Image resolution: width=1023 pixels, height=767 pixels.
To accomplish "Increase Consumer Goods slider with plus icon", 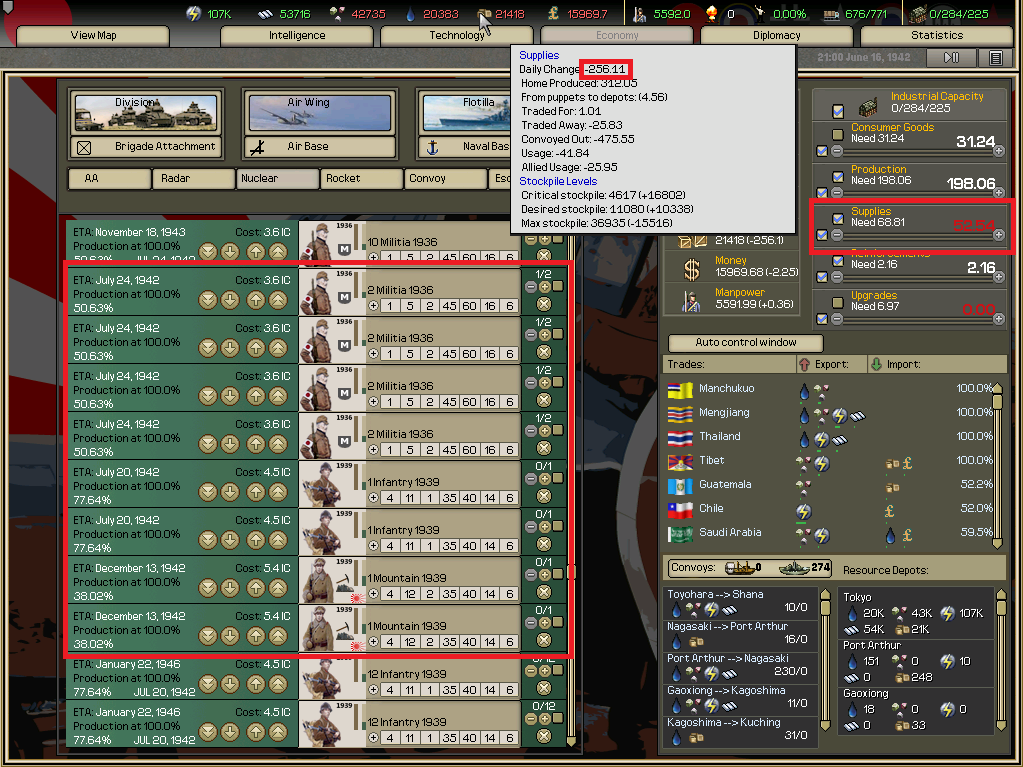I will tap(999, 151).
